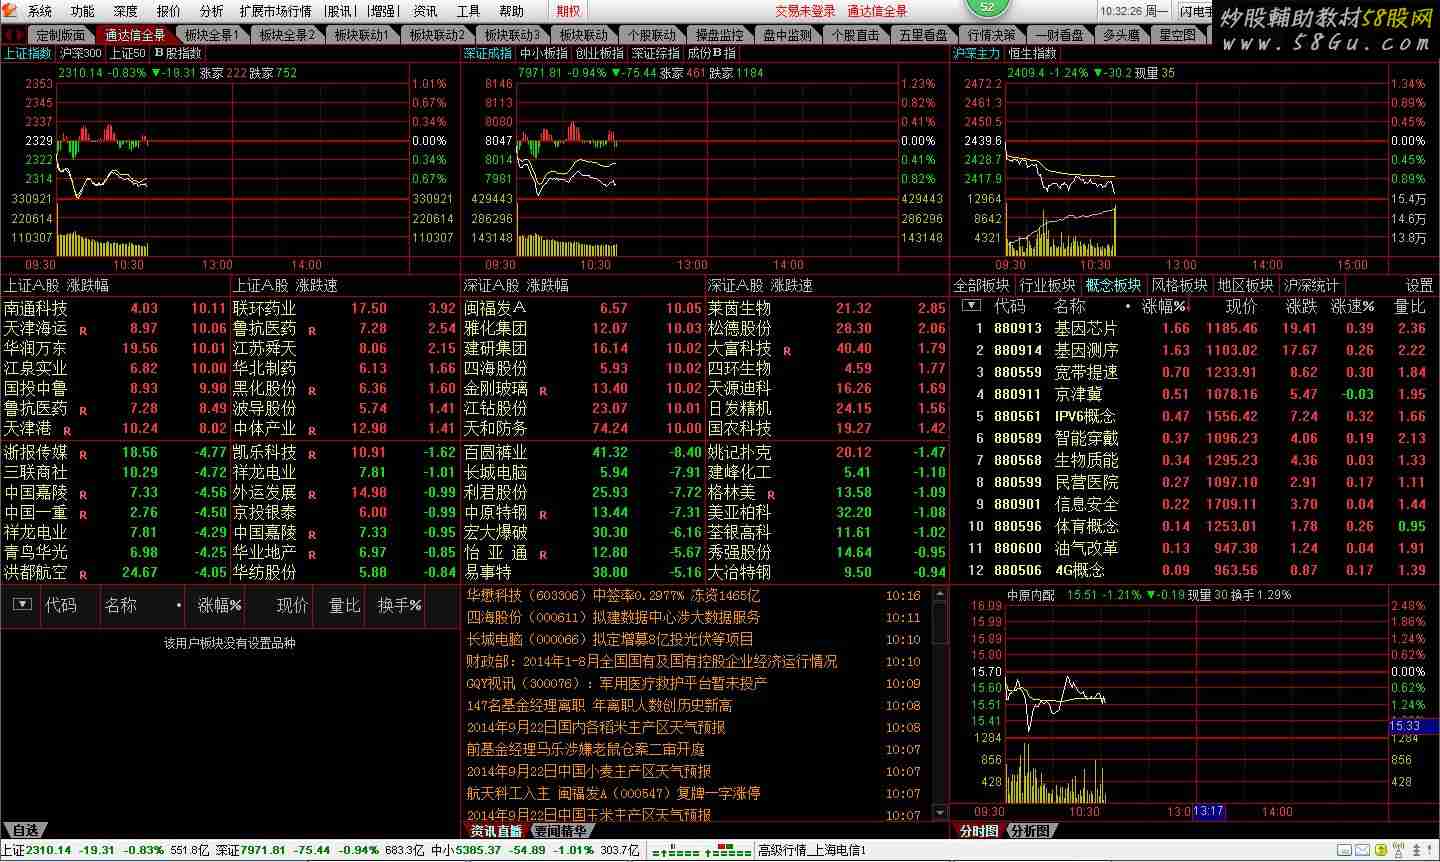The image size is (1440, 862).
Task: Select the 上证50 index tab
Action: point(127,53)
